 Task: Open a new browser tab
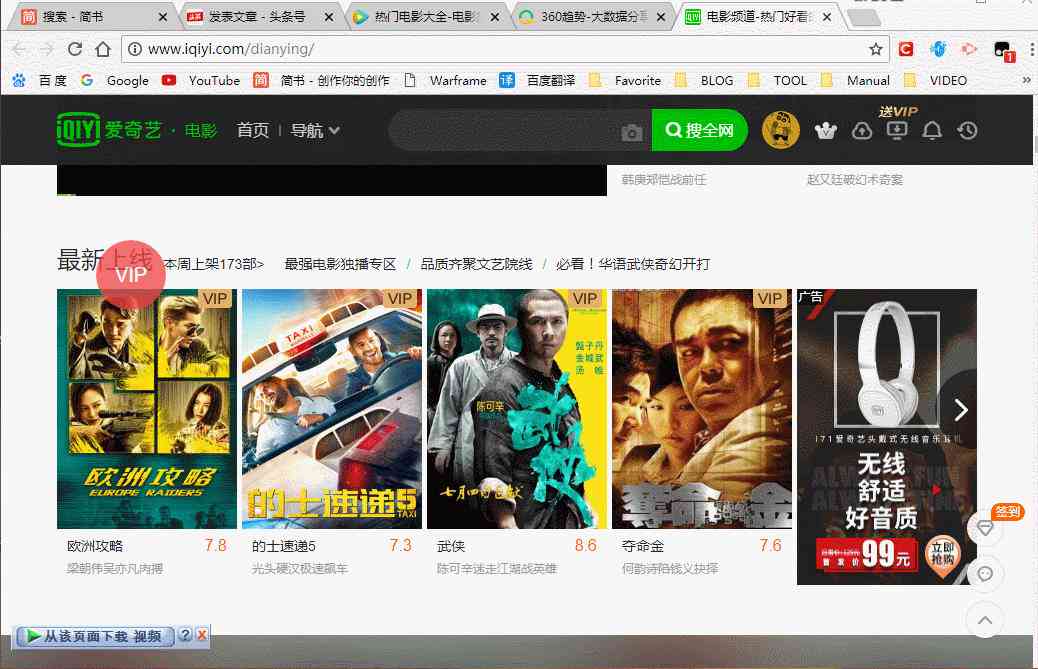tap(864, 18)
